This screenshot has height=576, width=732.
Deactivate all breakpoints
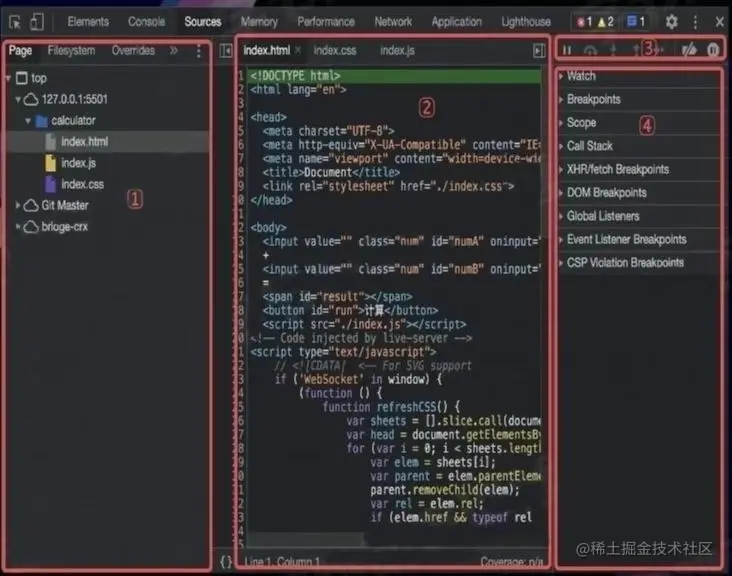tap(689, 50)
